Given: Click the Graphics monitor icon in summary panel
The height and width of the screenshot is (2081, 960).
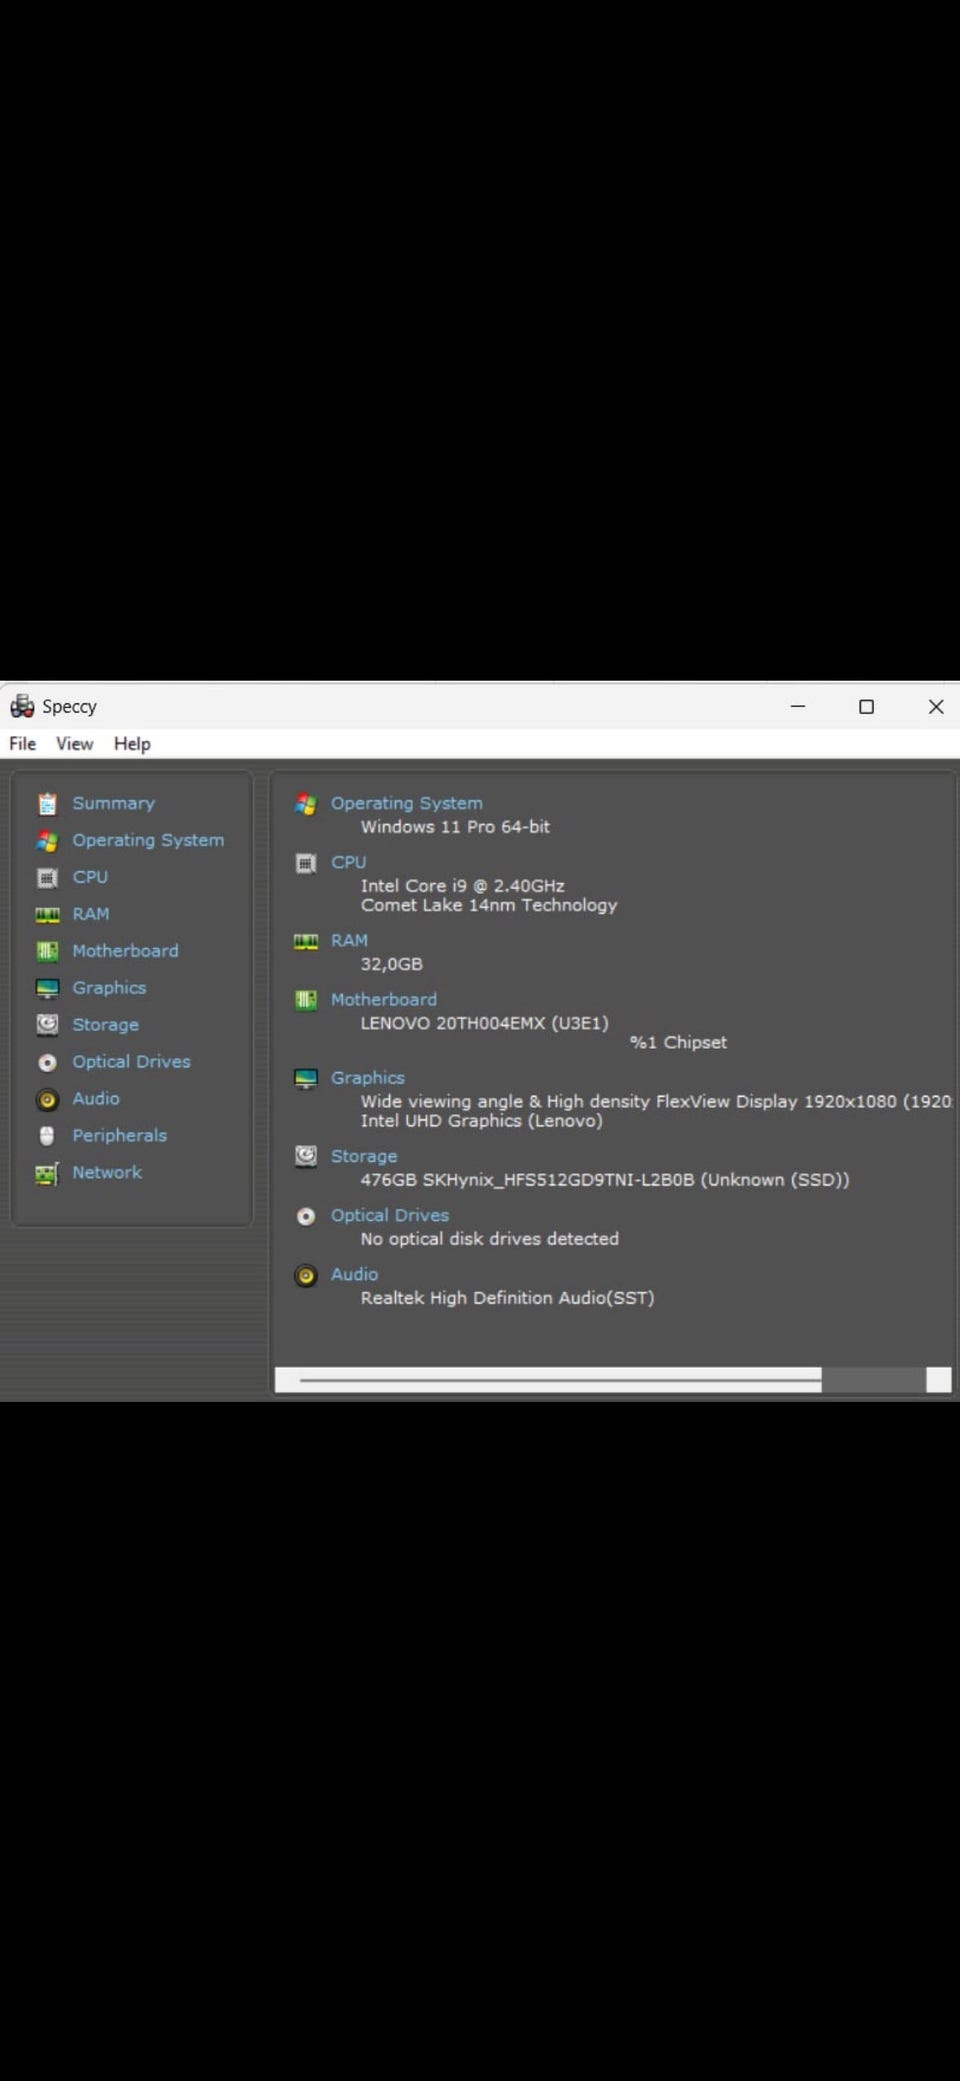Looking at the screenshot, I should coord(306,1078).
